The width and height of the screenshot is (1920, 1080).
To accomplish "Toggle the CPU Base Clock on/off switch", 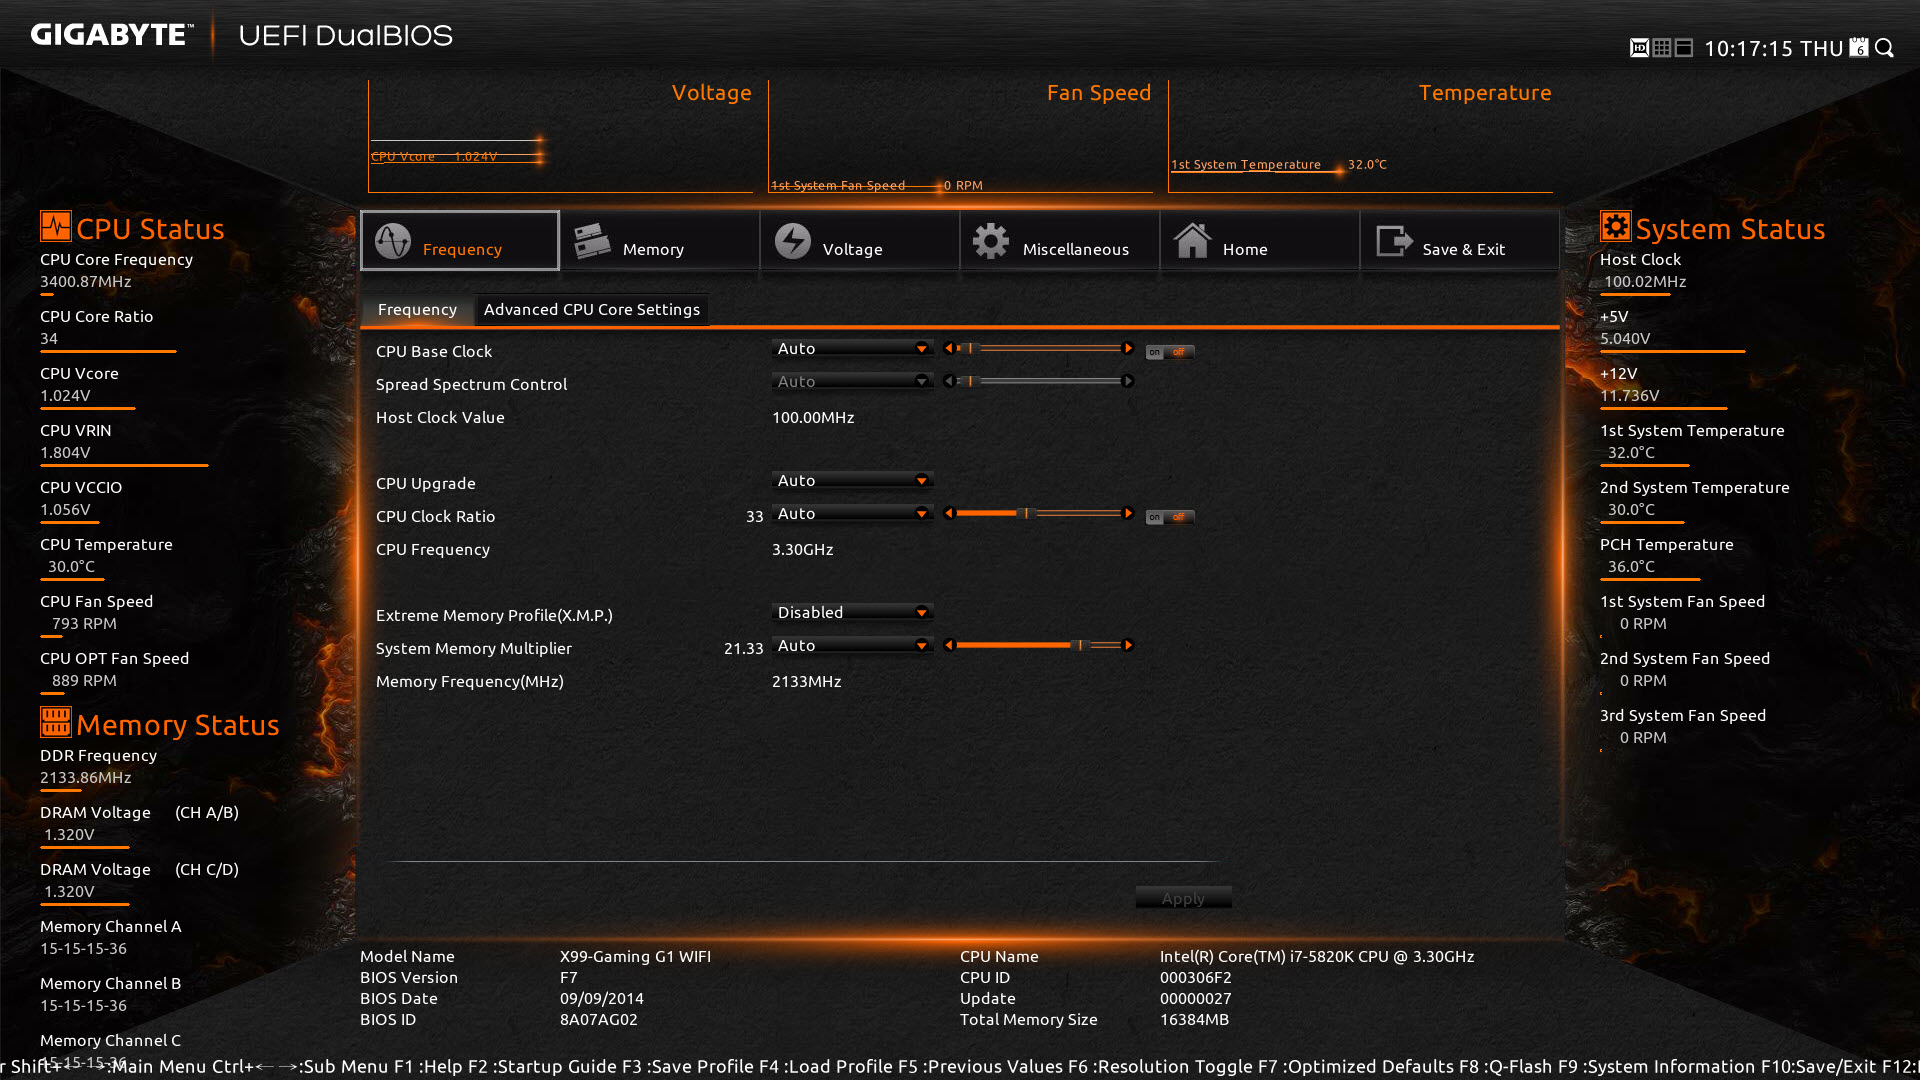I will coord(1169,352).
